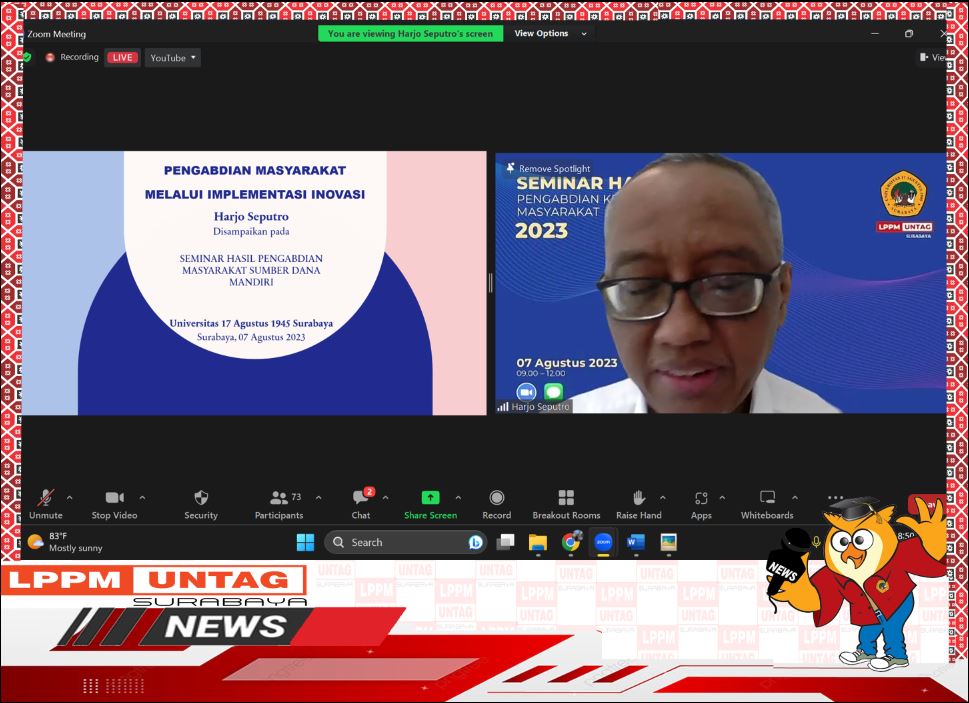Open File Explorer from taskbar
The image size is (969, 703).
click(538, 542)
